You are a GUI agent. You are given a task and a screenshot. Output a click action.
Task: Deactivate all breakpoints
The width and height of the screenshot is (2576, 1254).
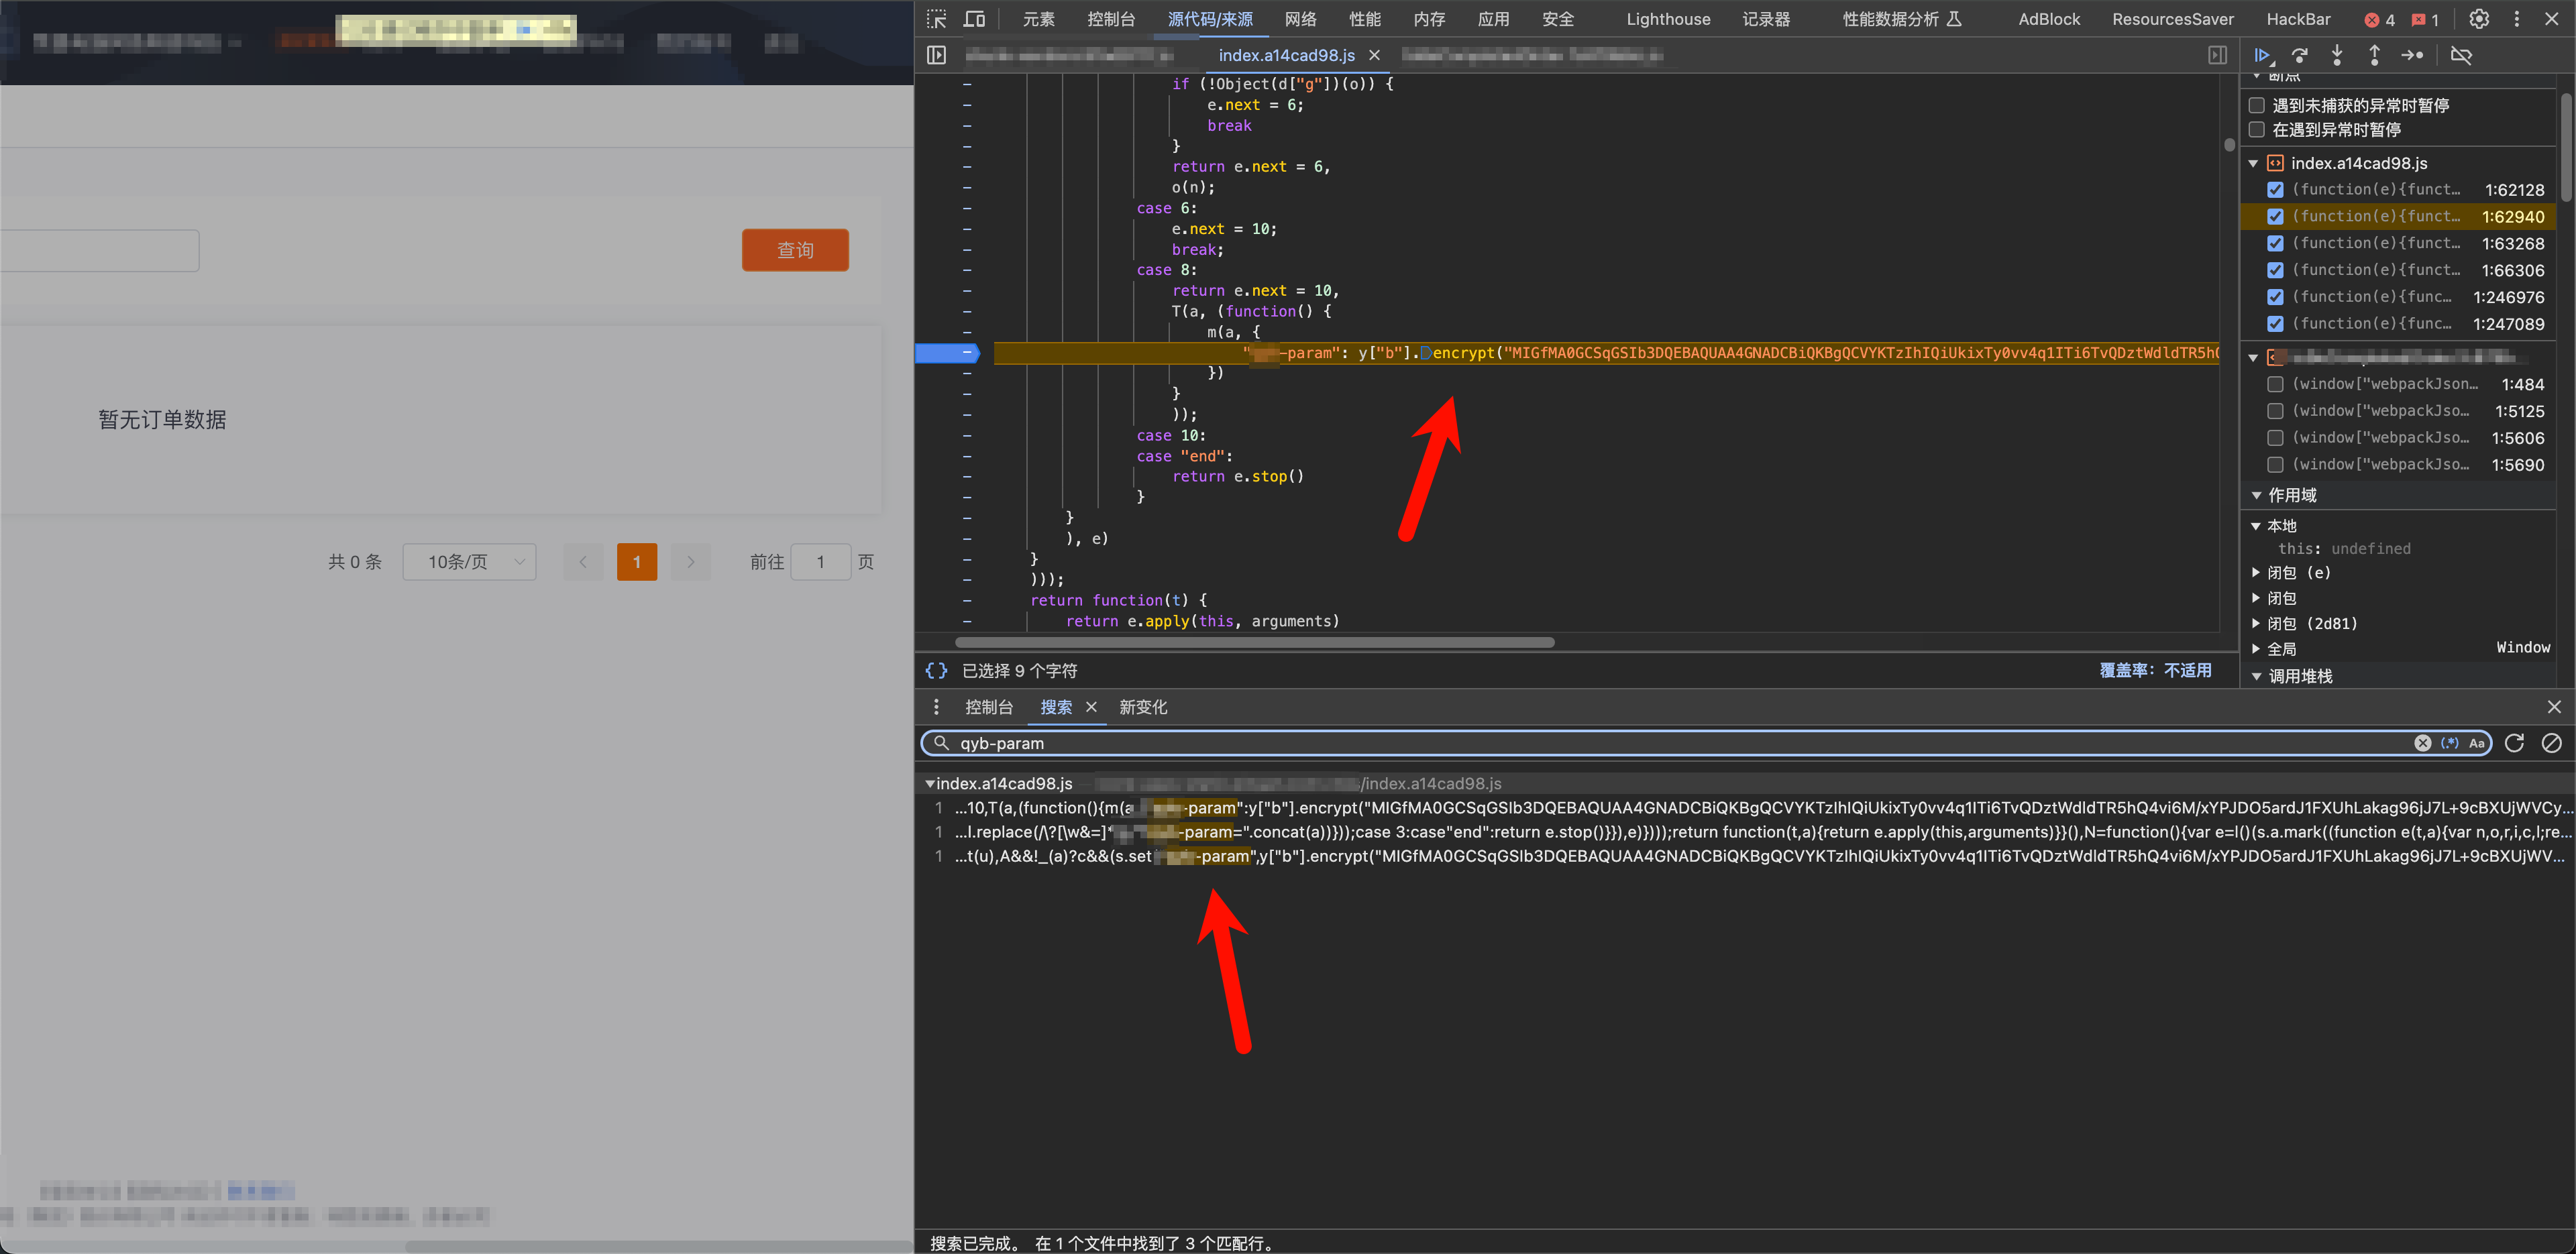(x=2461, y=55)
